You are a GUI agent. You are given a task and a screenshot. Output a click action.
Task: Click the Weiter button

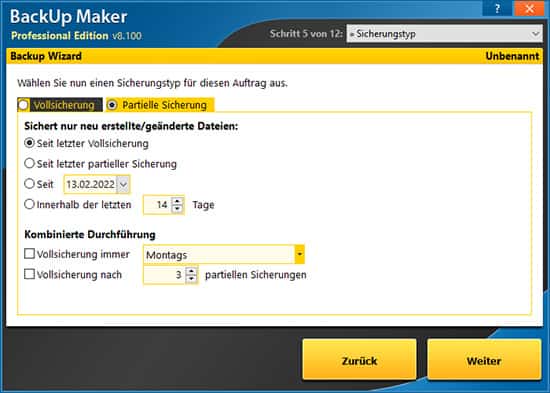point(484,359)
